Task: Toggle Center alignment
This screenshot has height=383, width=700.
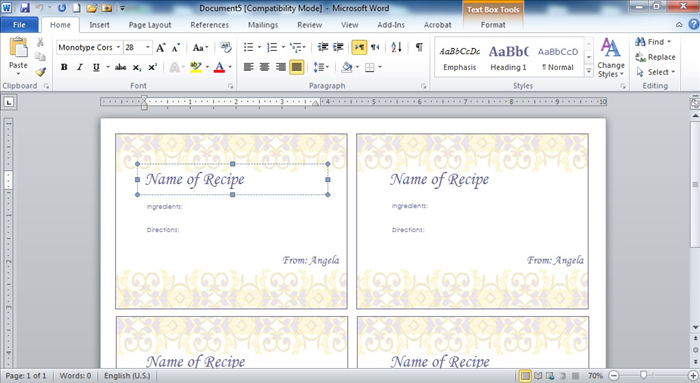Action: (x=265, y=67)
